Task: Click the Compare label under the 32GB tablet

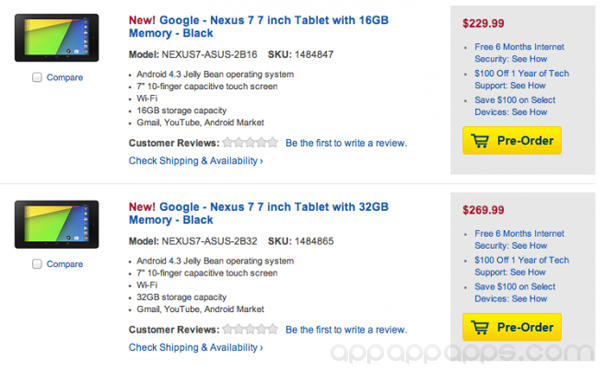Action: pos(65,264)
